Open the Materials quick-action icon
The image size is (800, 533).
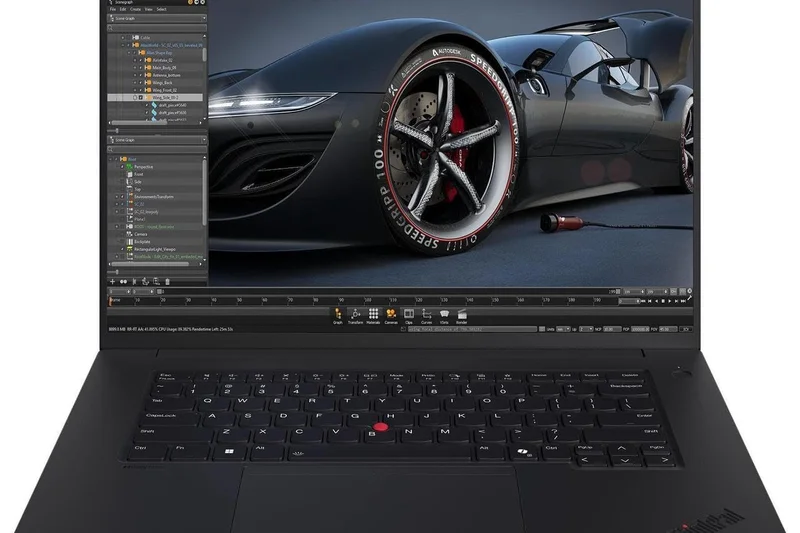click(x=373, y=314)
